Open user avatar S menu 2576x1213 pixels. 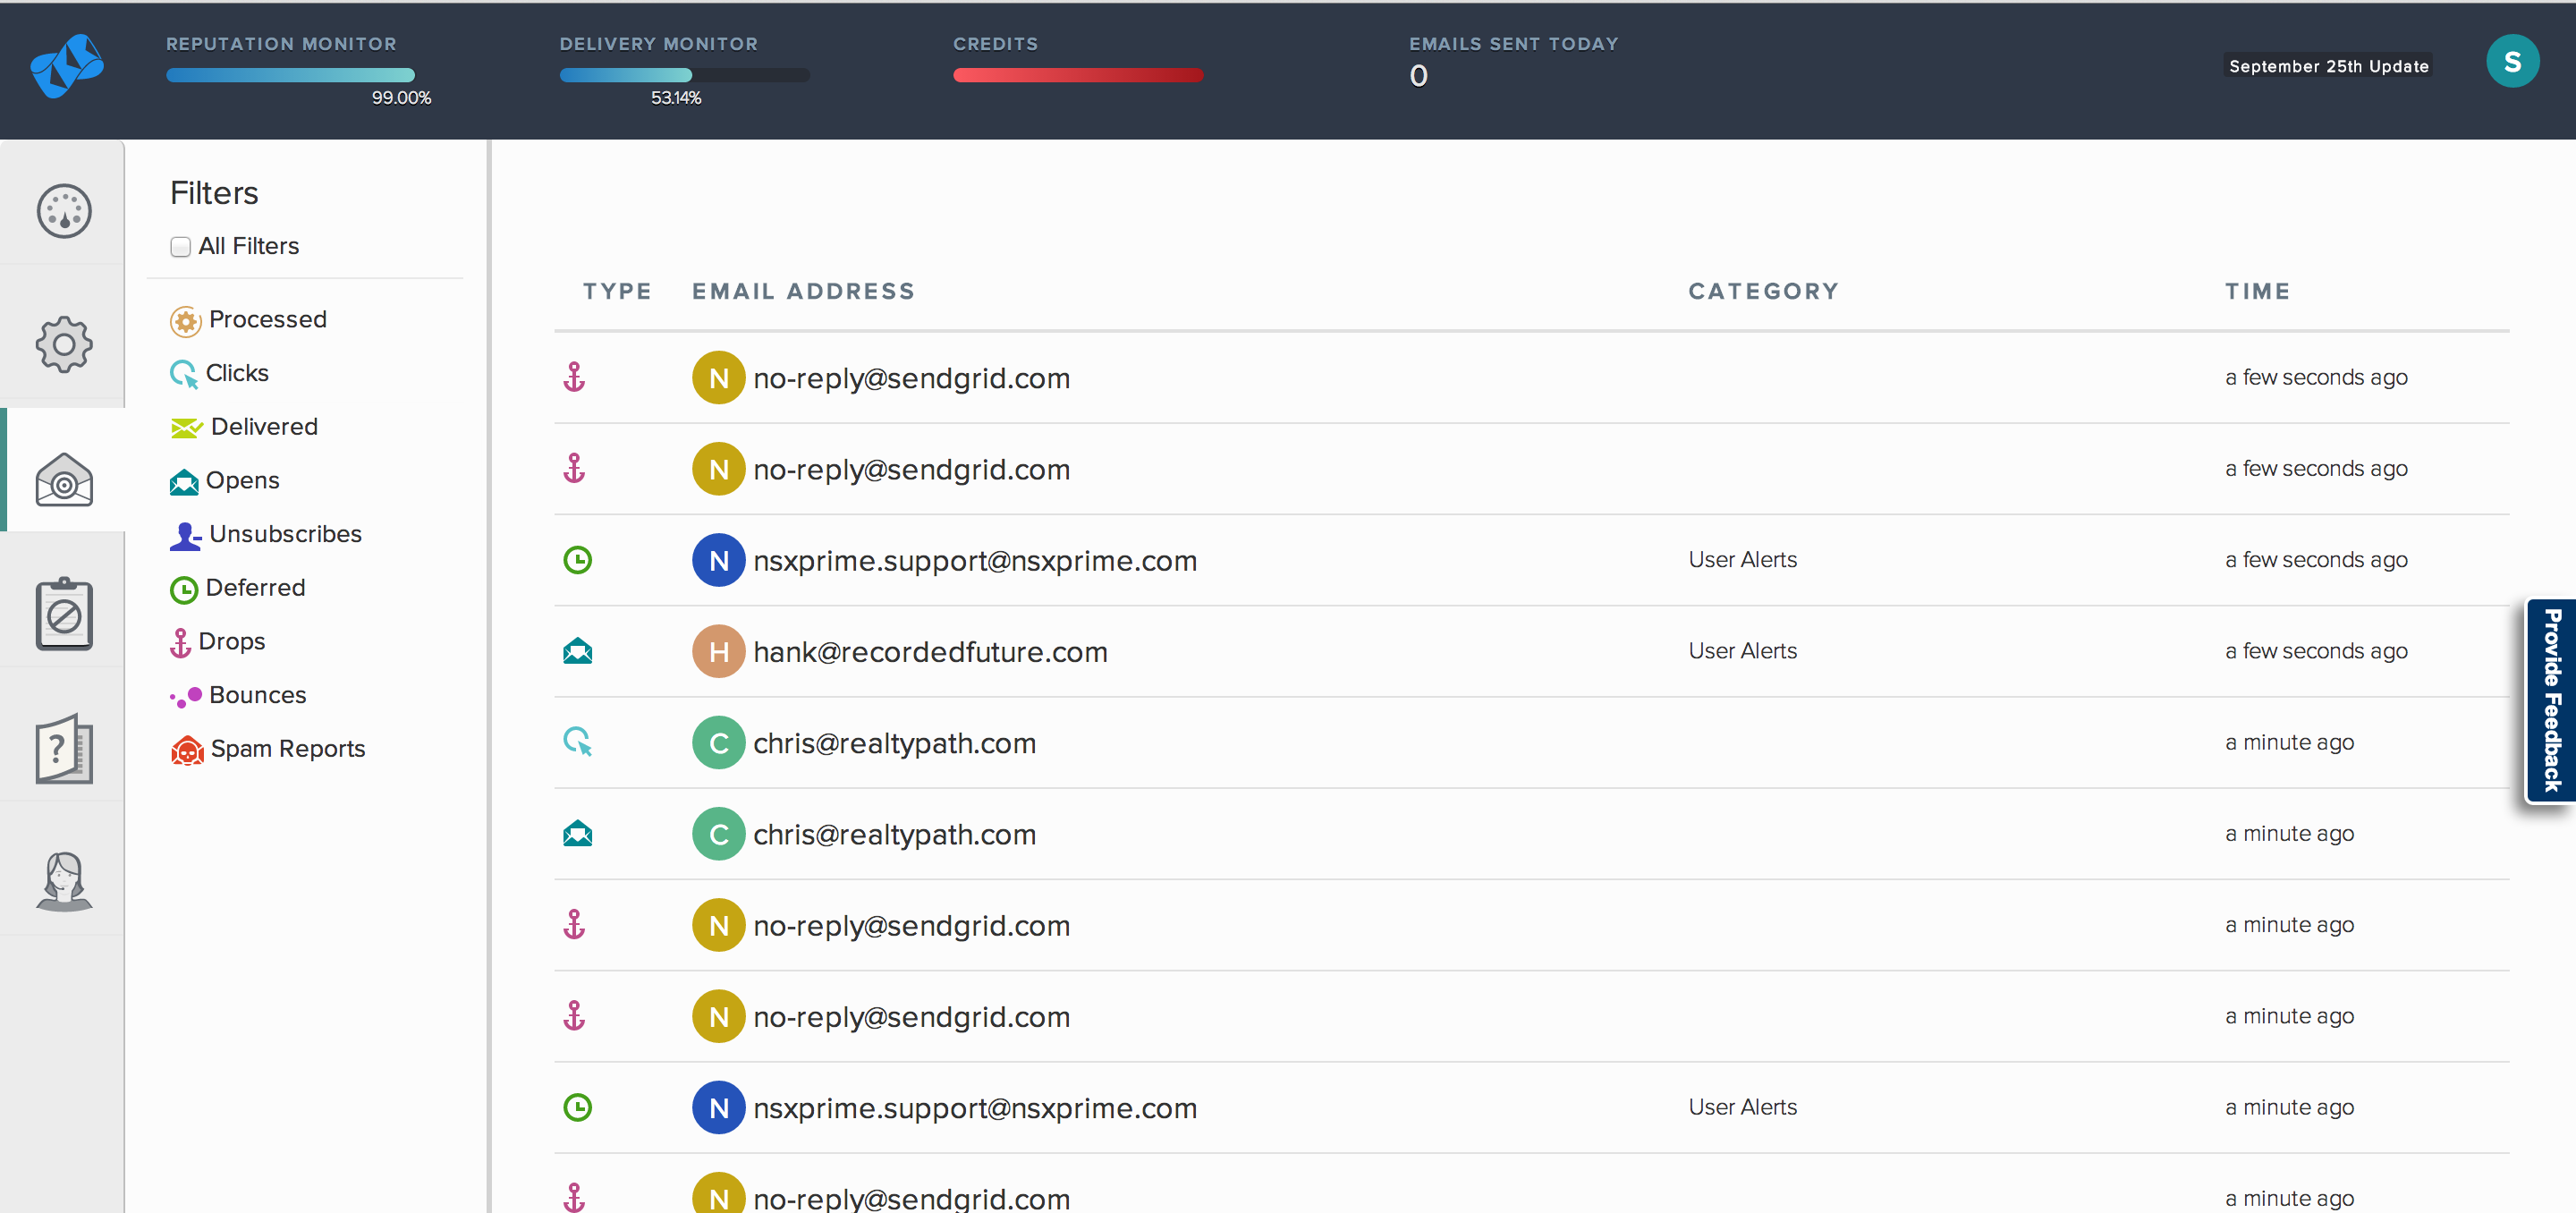(2511, 62)
